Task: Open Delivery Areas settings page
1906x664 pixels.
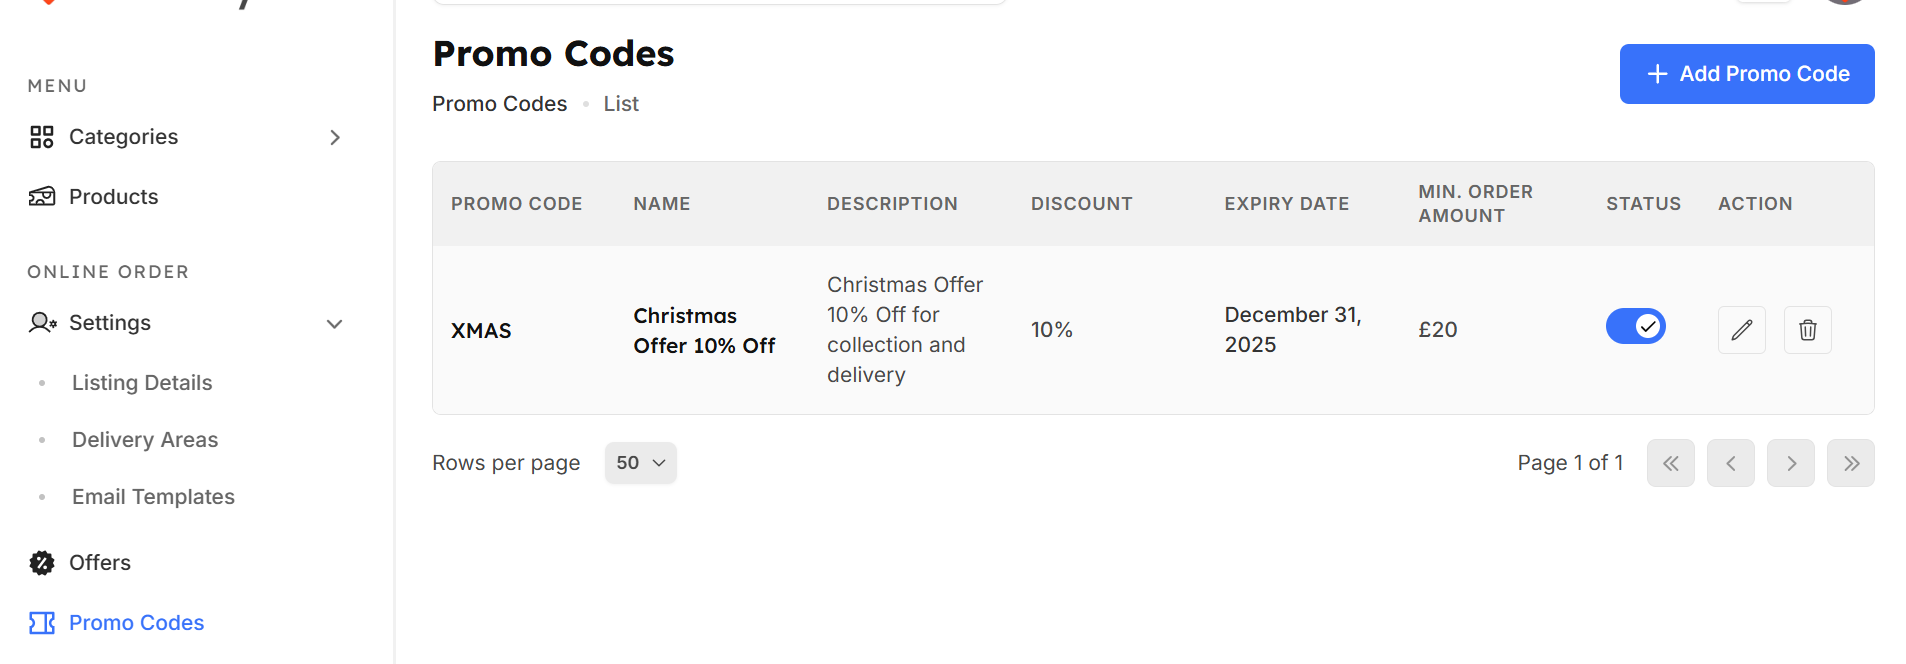Action: pos(145,440)
